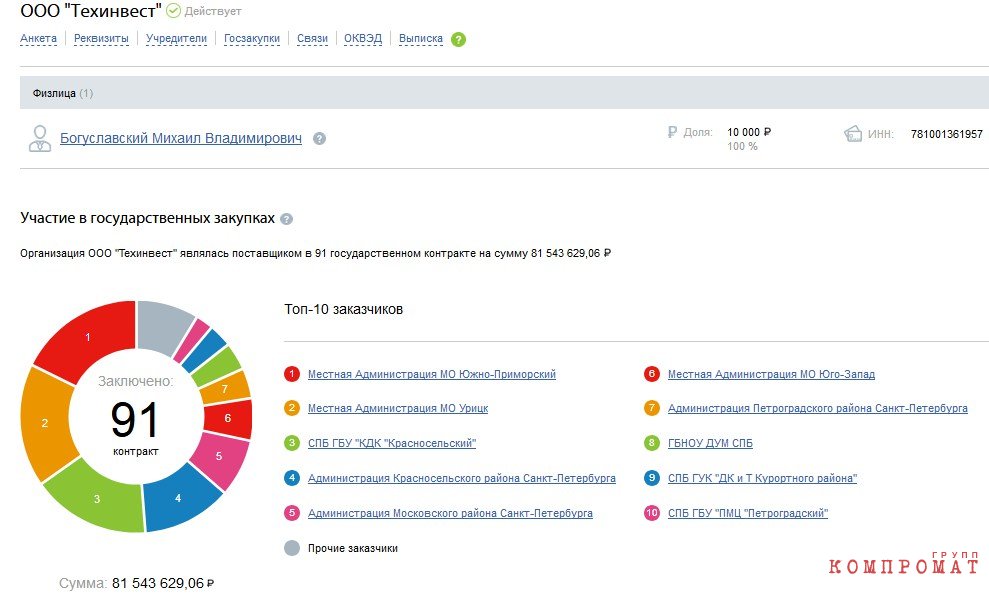Viewport: 989px width, 594px height.
Task: Click red legend marker number 6
Action: tap(652, 374)
